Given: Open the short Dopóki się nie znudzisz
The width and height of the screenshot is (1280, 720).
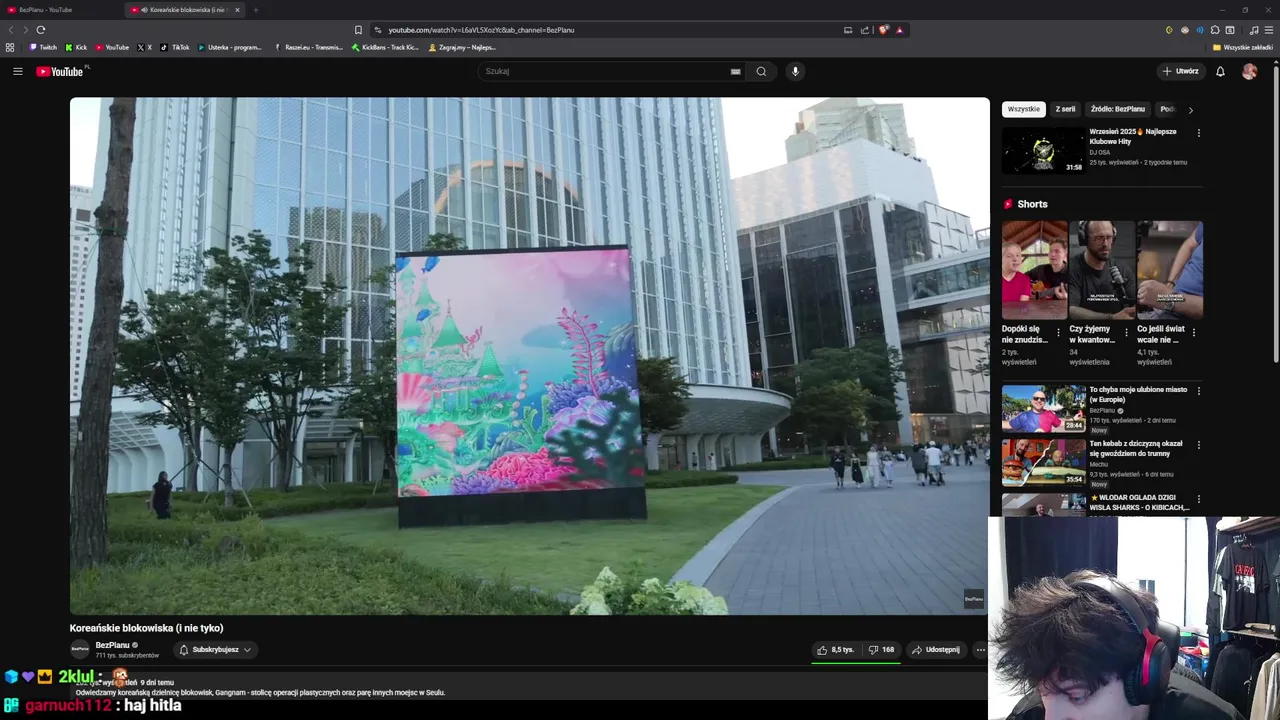Looking at the screenshot, I should (1034, 270).
